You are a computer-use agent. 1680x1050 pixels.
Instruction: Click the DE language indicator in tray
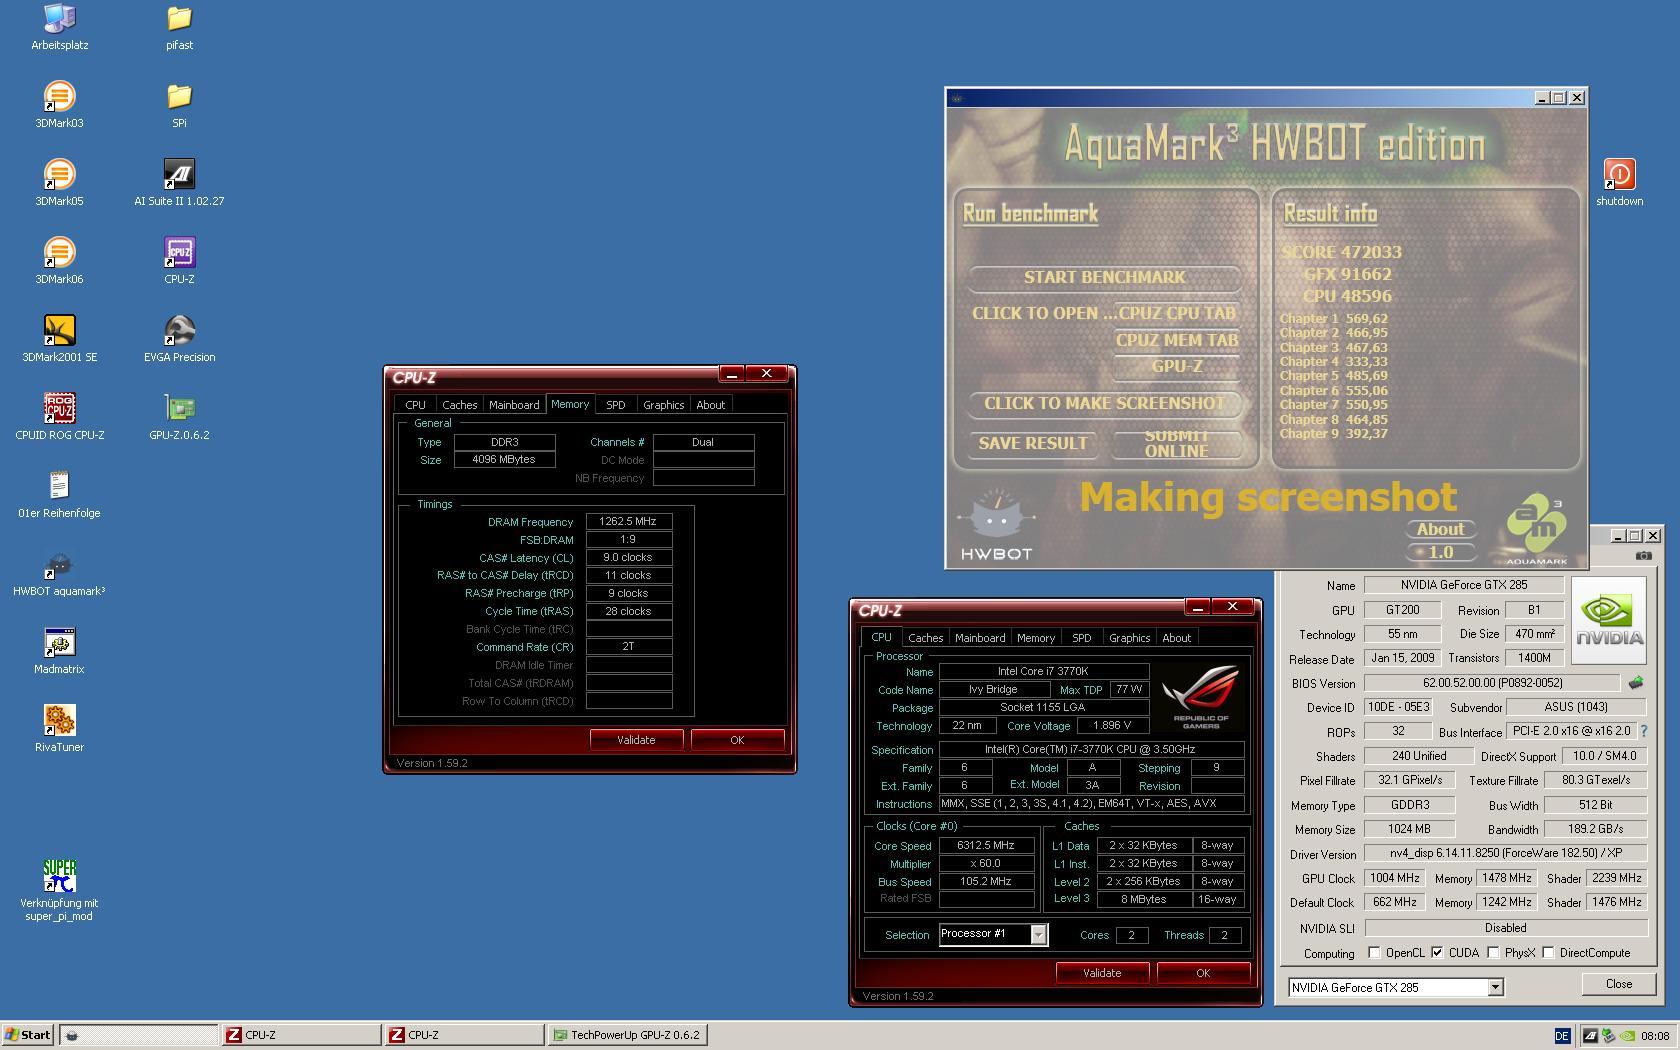tap(1562, 1036)
